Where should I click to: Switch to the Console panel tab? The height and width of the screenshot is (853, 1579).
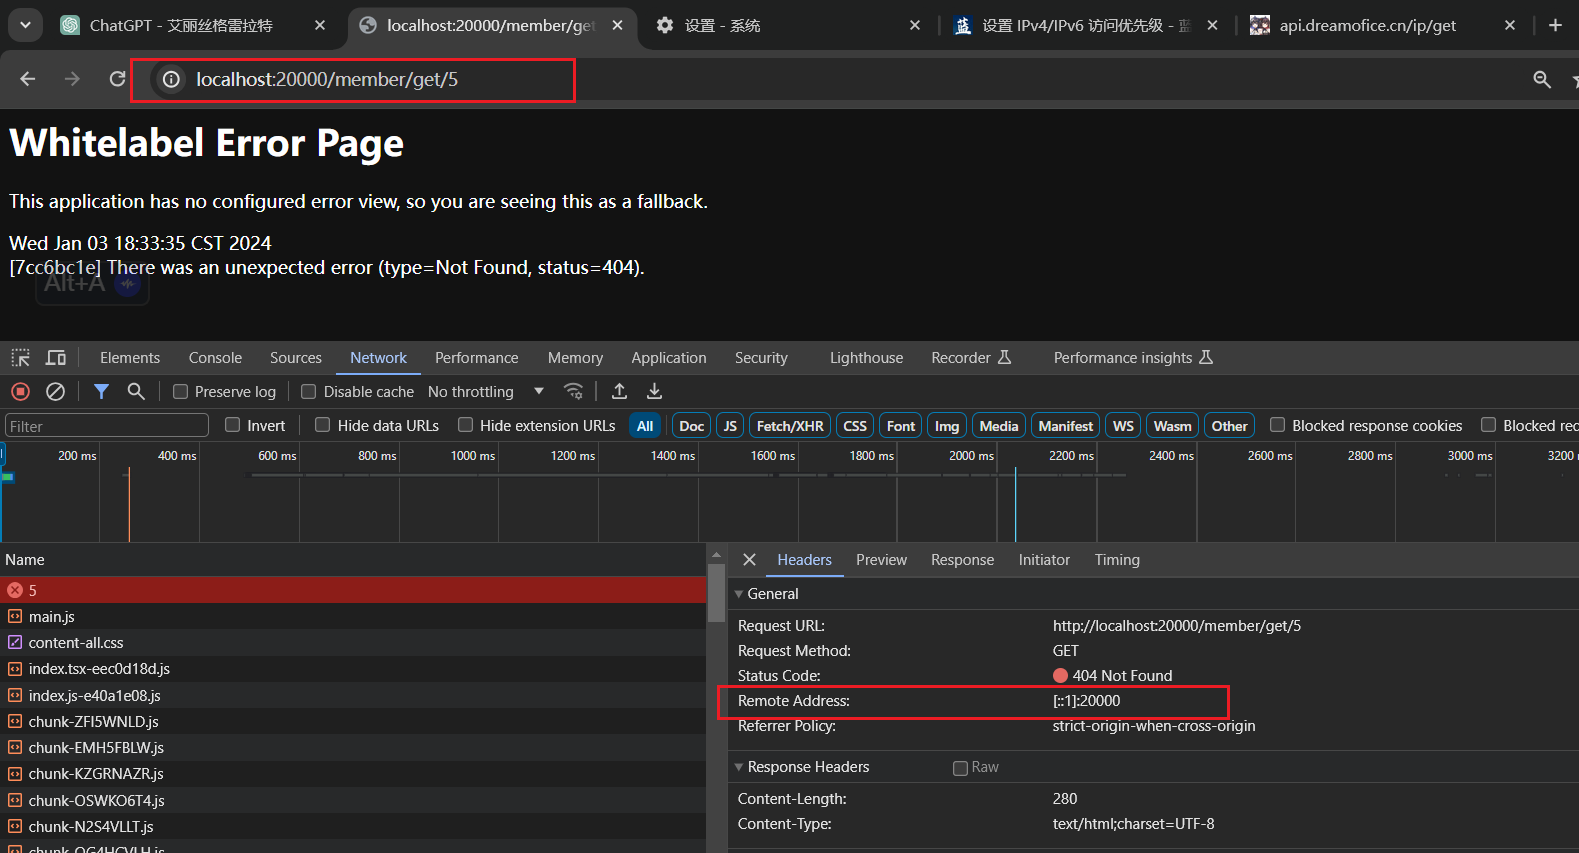click(x=215, y=358)
